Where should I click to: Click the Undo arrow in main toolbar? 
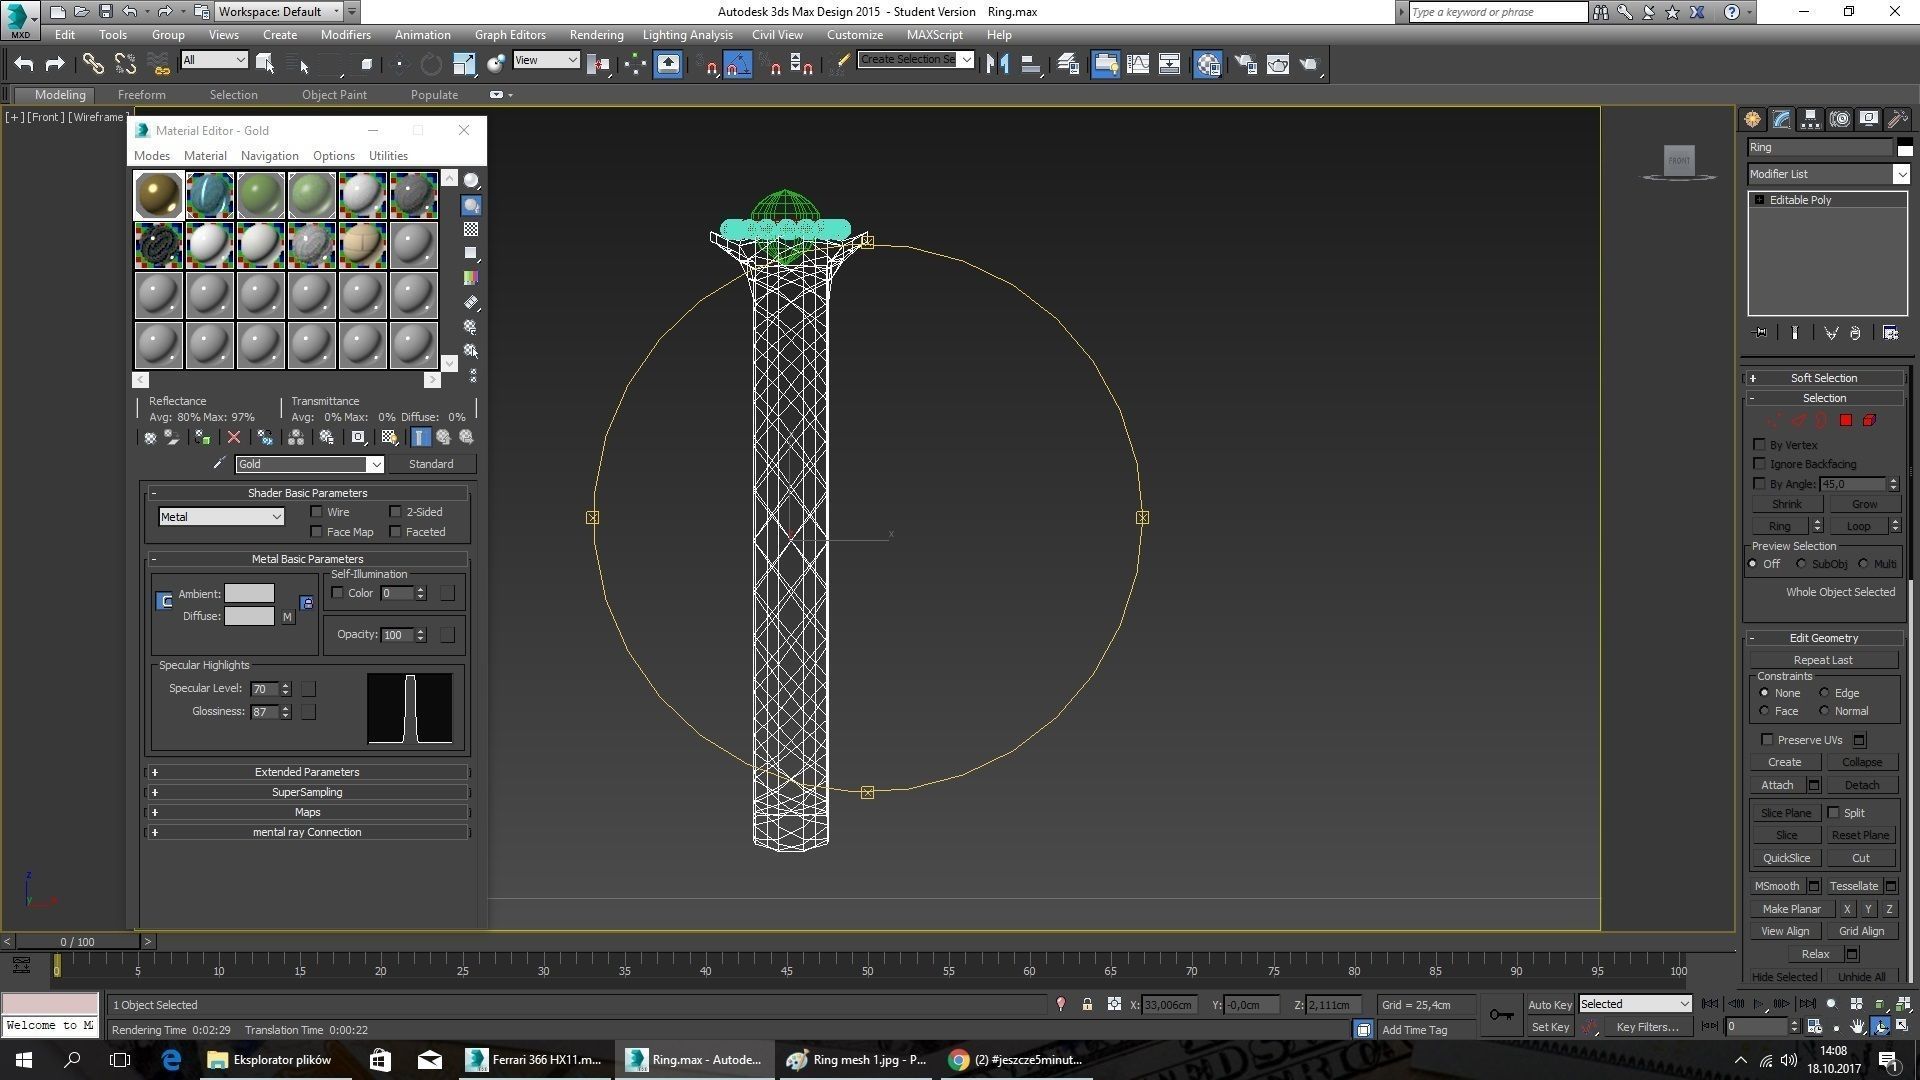23,64
